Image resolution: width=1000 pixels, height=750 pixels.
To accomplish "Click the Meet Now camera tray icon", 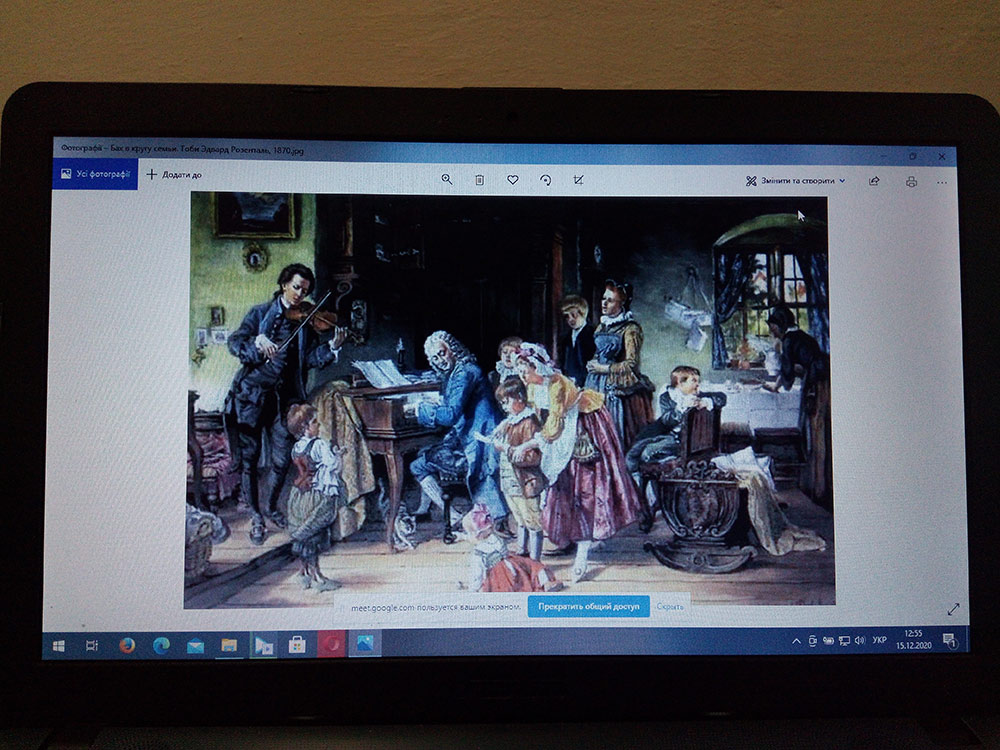I will pyautogui.click(x=812, y=641).
